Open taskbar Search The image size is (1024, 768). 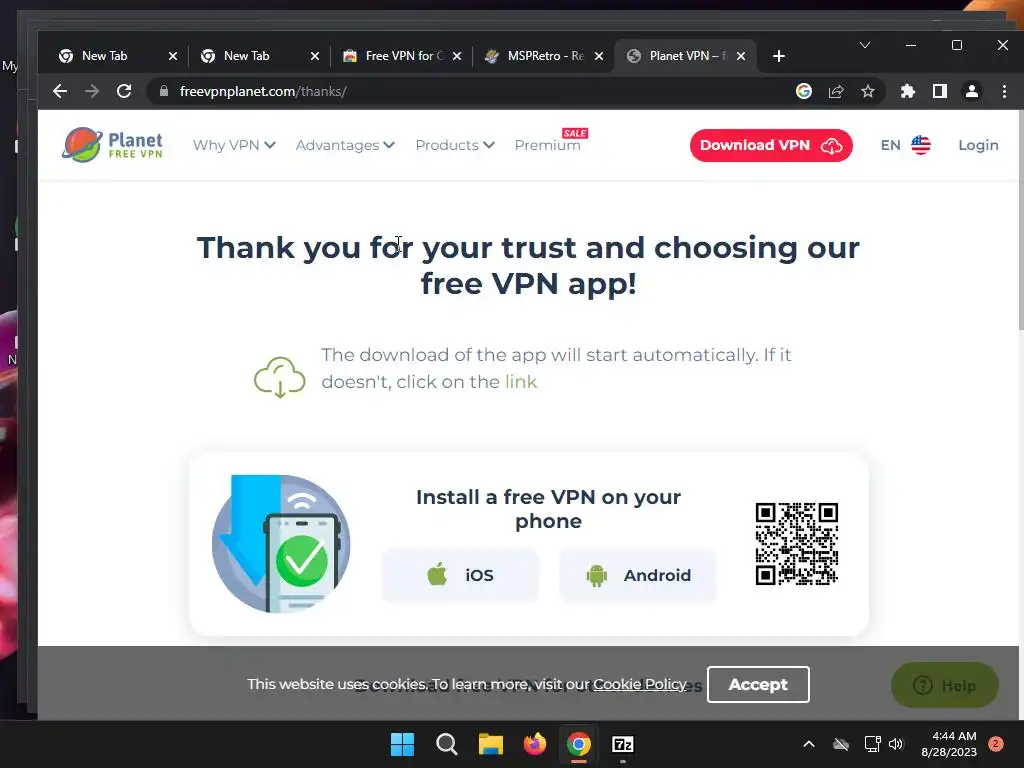447,744
